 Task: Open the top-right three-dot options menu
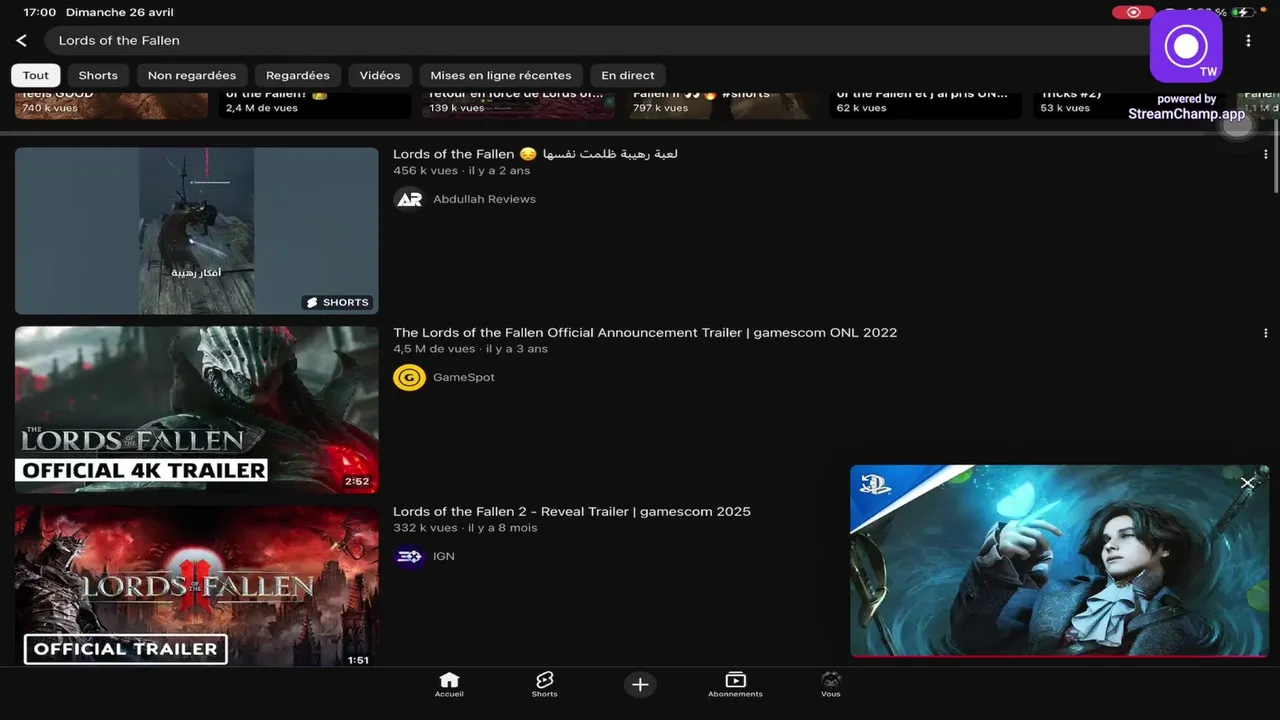pyautogui.click(x=1248, y=41)
